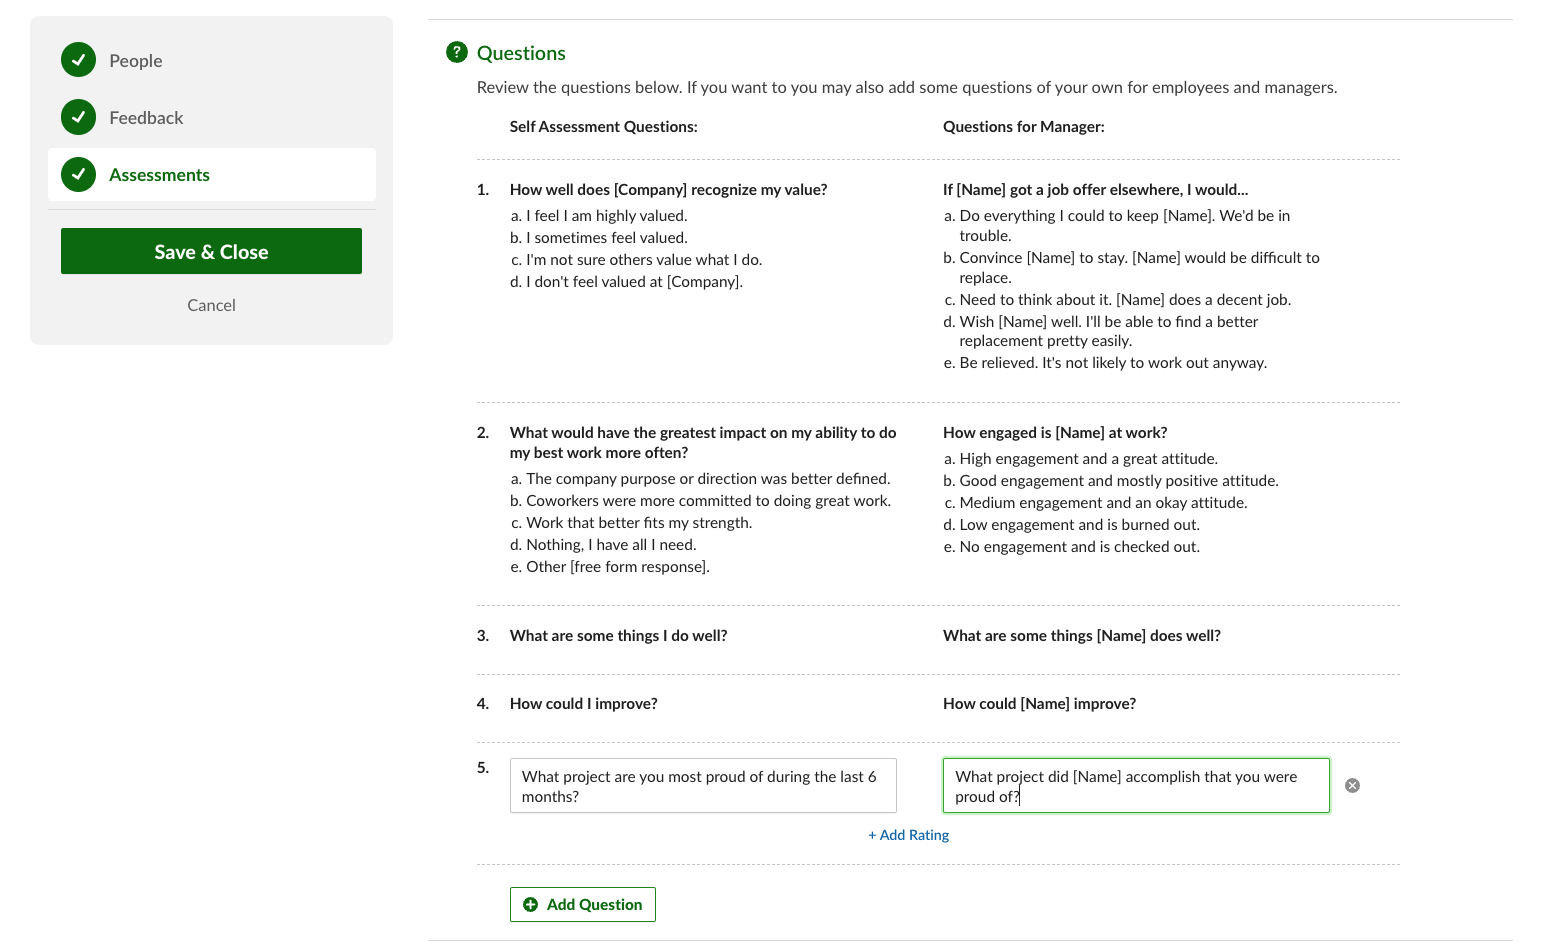The width and height of the screenshot is (1567, 945).
Task: Click the Add Question button
Action: point(583,904)
